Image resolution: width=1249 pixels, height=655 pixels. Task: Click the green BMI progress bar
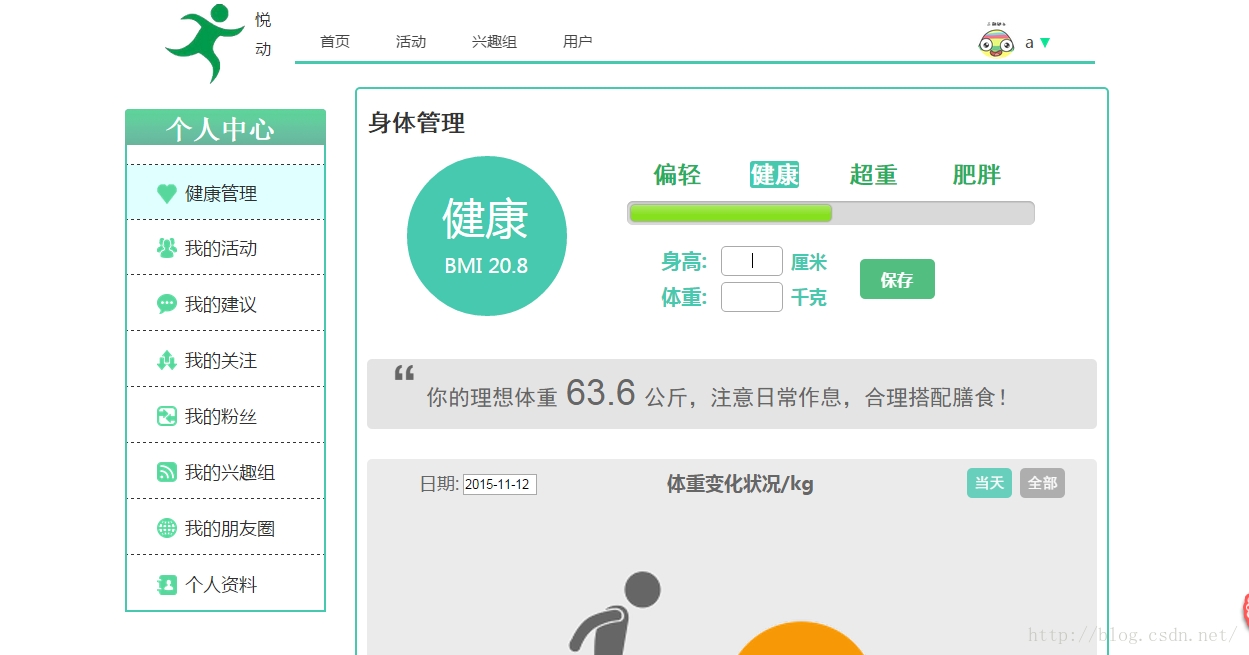point(831,213)
